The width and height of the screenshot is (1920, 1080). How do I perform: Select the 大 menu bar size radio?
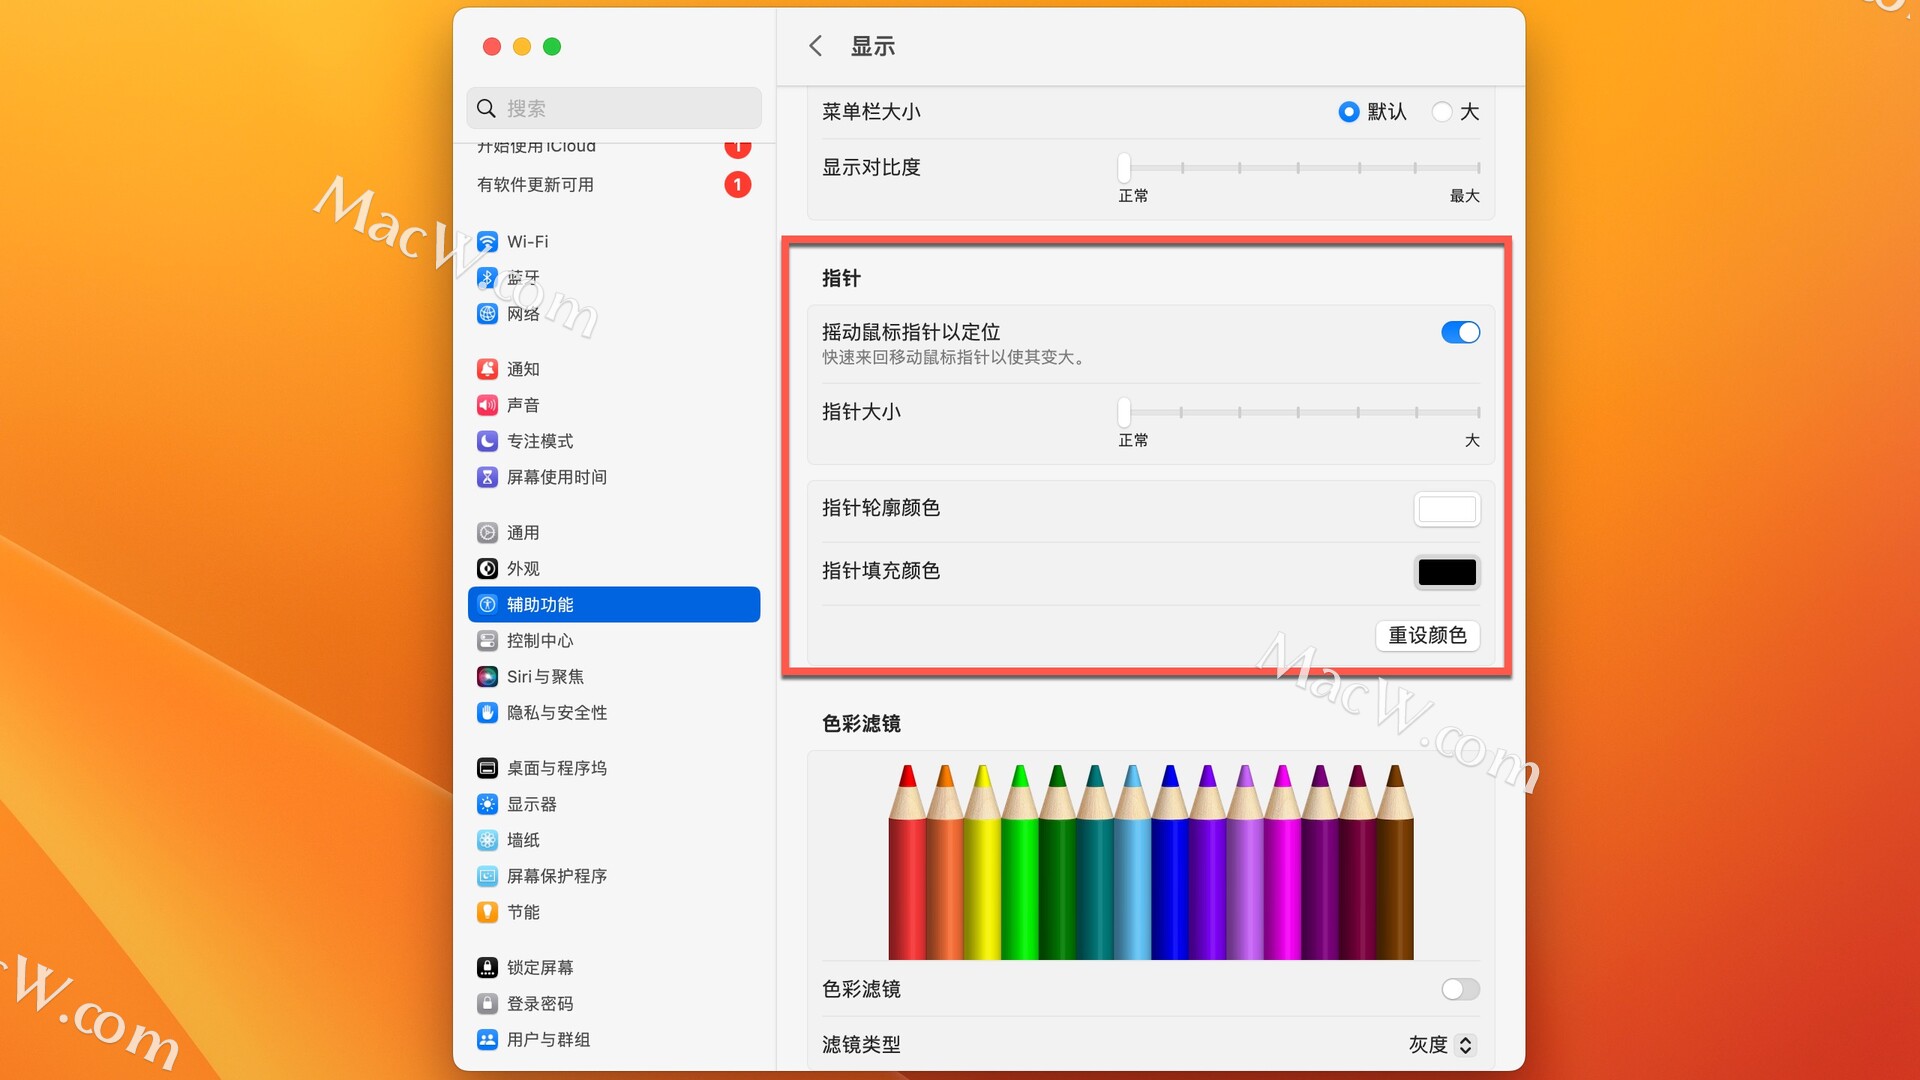pyautogui.click(x=1442, y=112)
